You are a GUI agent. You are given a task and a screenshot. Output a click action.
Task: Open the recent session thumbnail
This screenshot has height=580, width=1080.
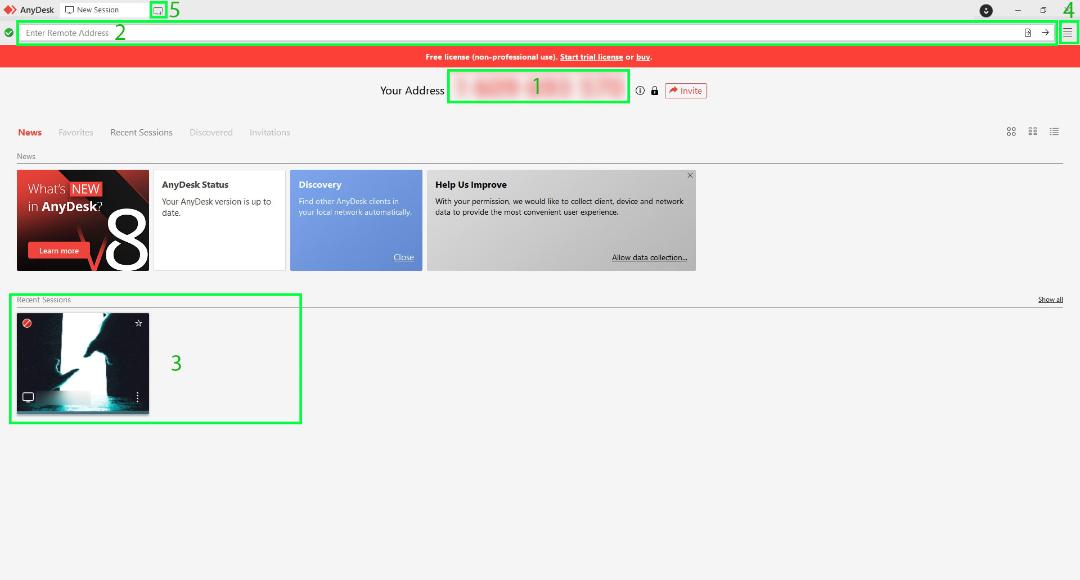83,363
